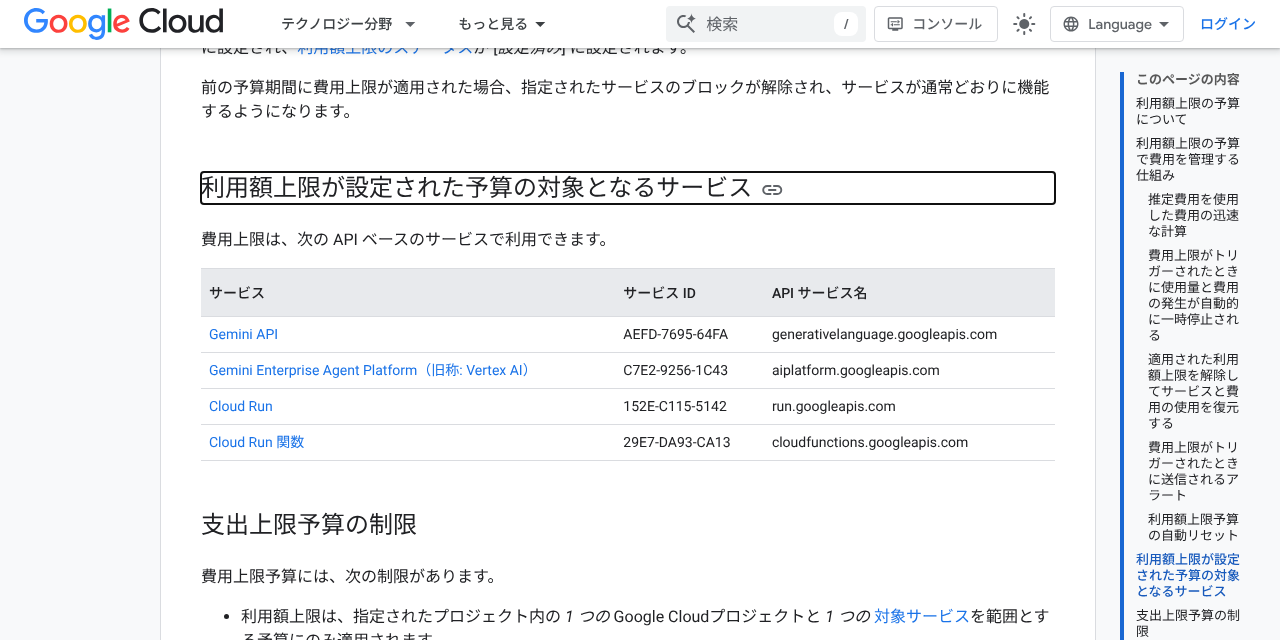The image size is (1280, 640).
Task: Copy link icon next to section heading
Action: click(772, 189)
